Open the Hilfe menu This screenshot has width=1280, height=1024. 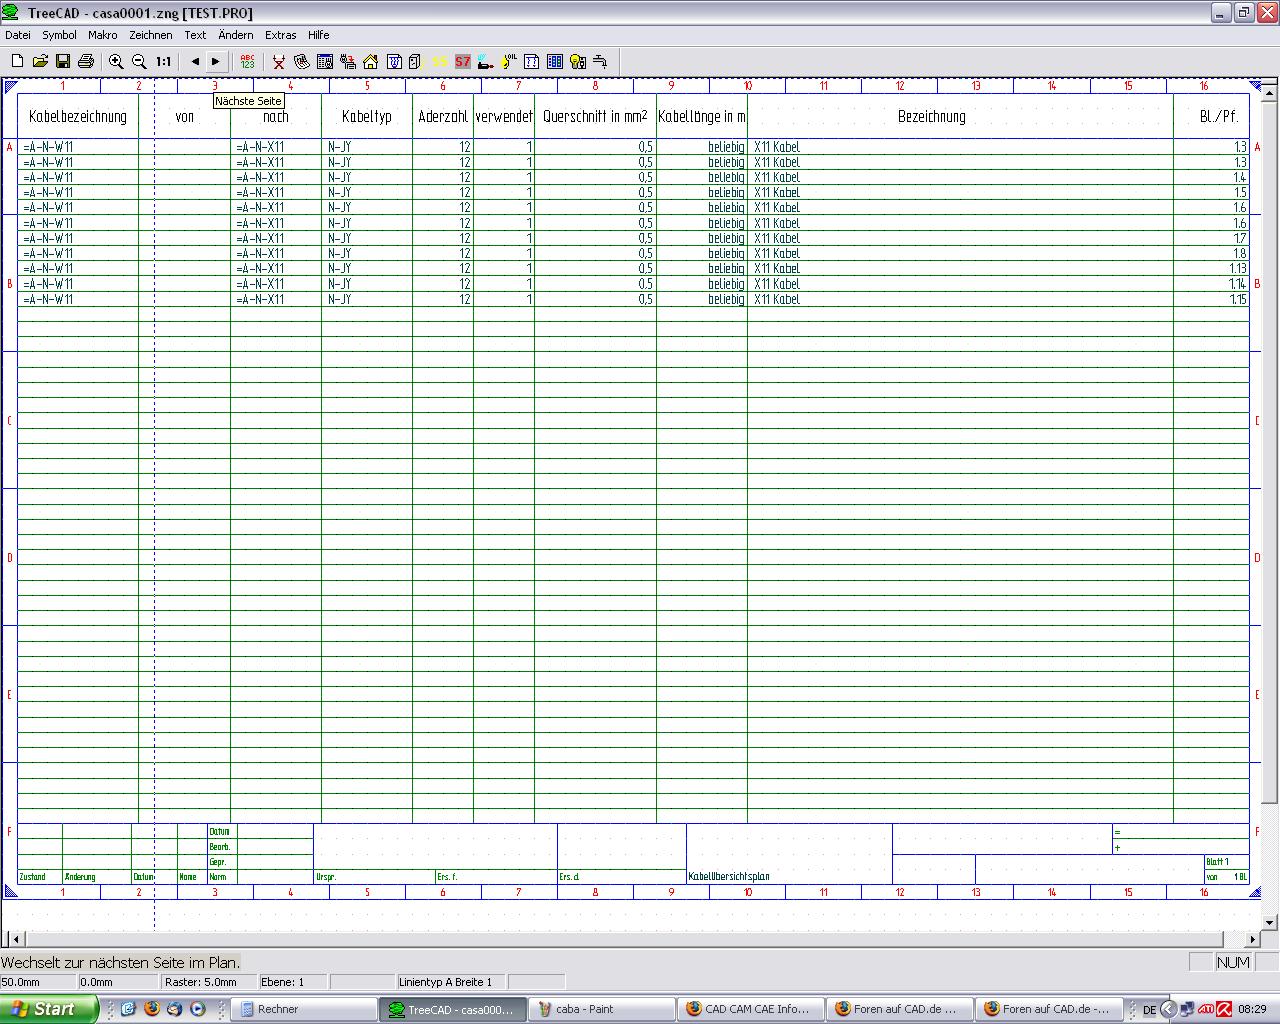(x=319, y=35)
